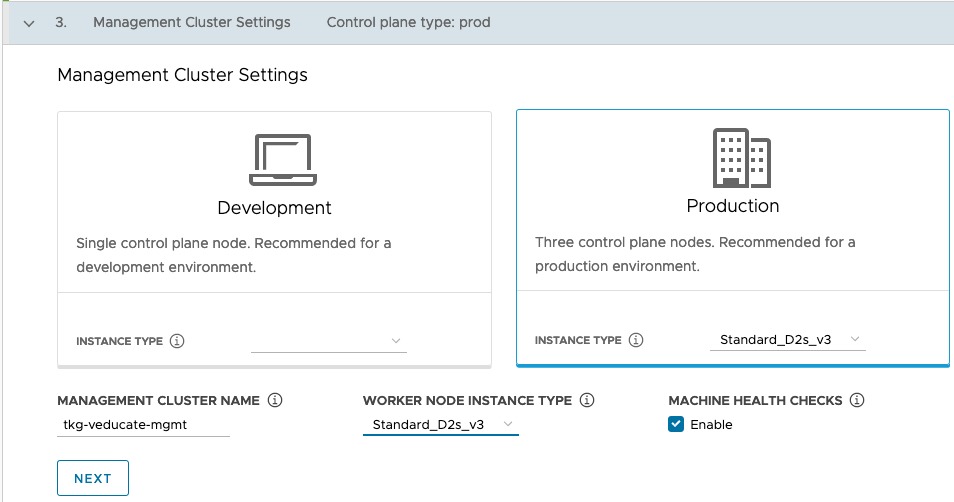The height and width of the screenshot is (502, 954).
Task: Click the 'Control plane type: prod' summary text
Action: pyautogui.click(x=408, y=23)
